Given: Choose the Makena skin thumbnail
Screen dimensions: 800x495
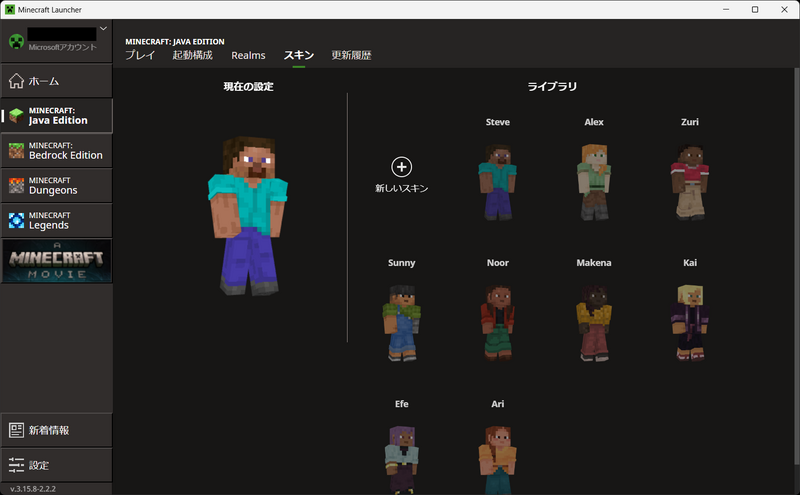Looking at the screenshot, I should (x=593, y=322).
